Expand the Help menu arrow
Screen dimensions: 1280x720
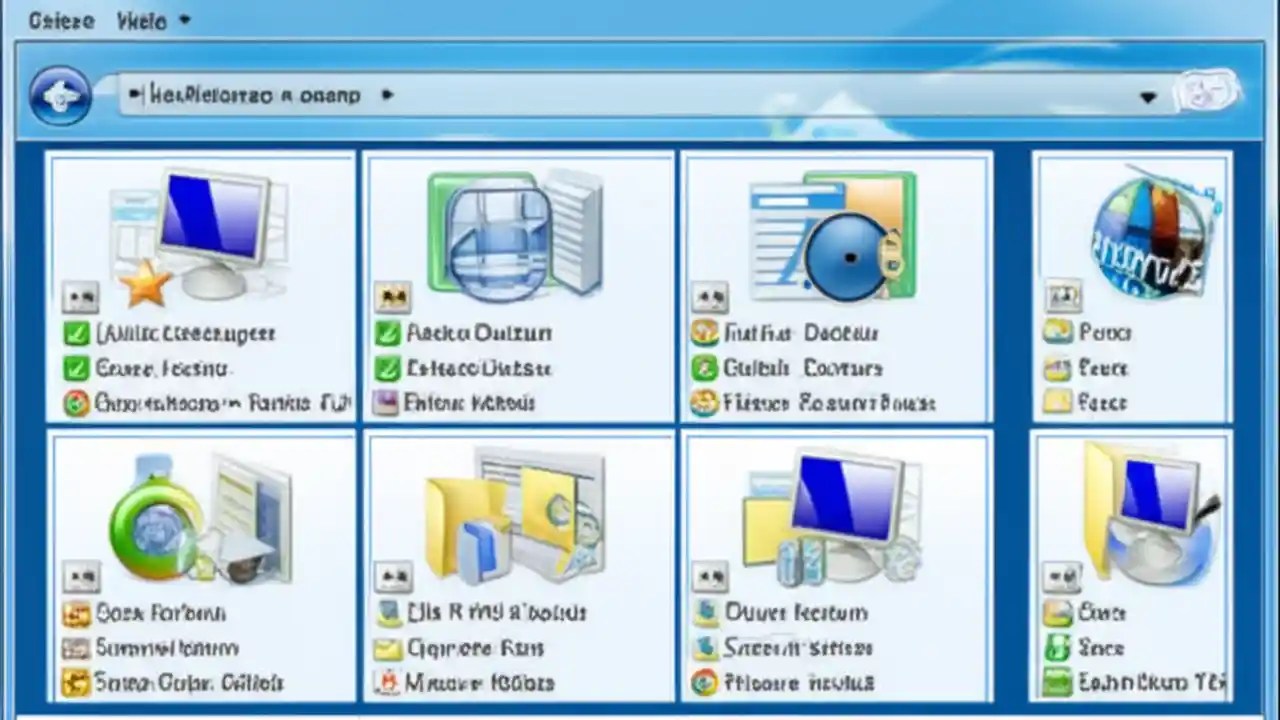tap(183, 20)
